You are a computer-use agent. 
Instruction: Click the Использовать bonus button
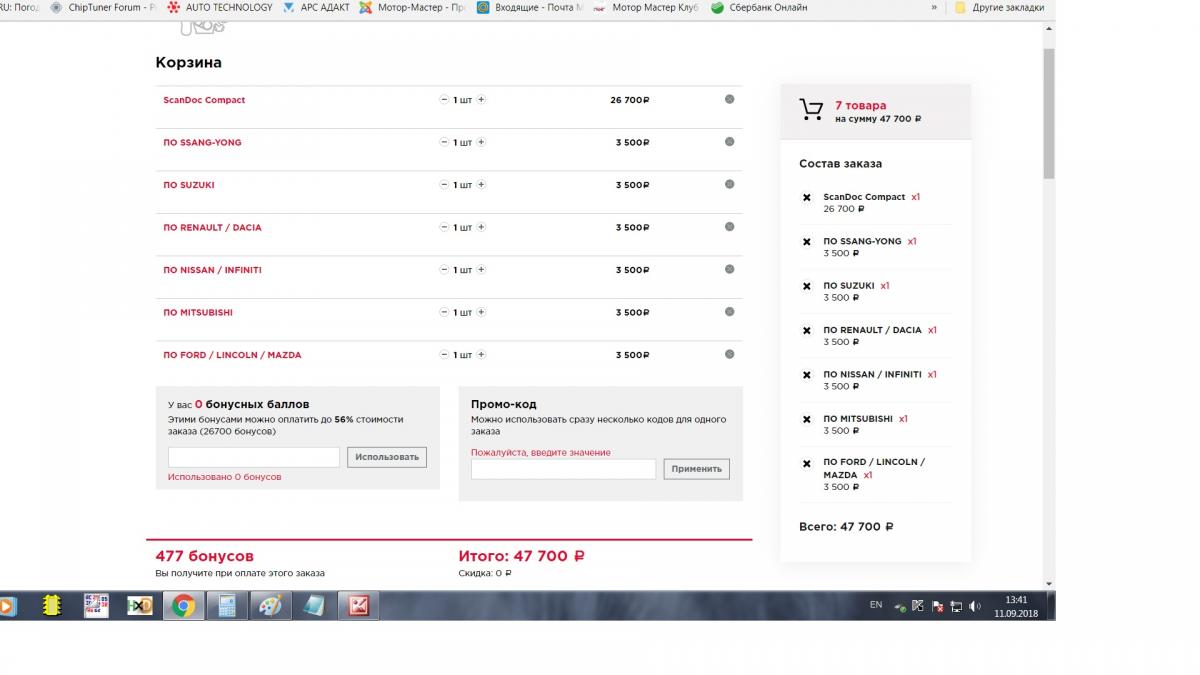pos(387,457)
